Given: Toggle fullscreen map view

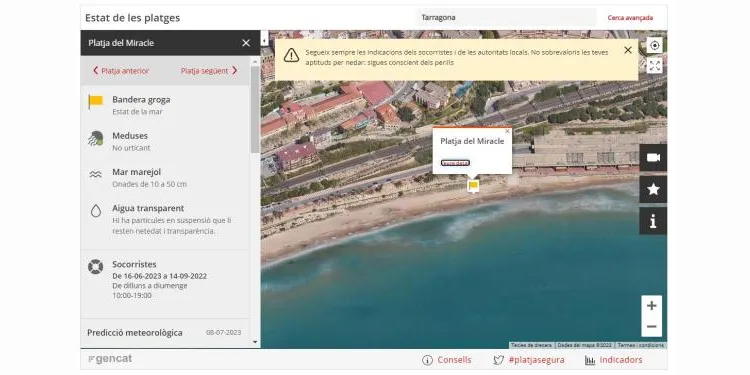Looking at the screenshot, I should 654,66.
